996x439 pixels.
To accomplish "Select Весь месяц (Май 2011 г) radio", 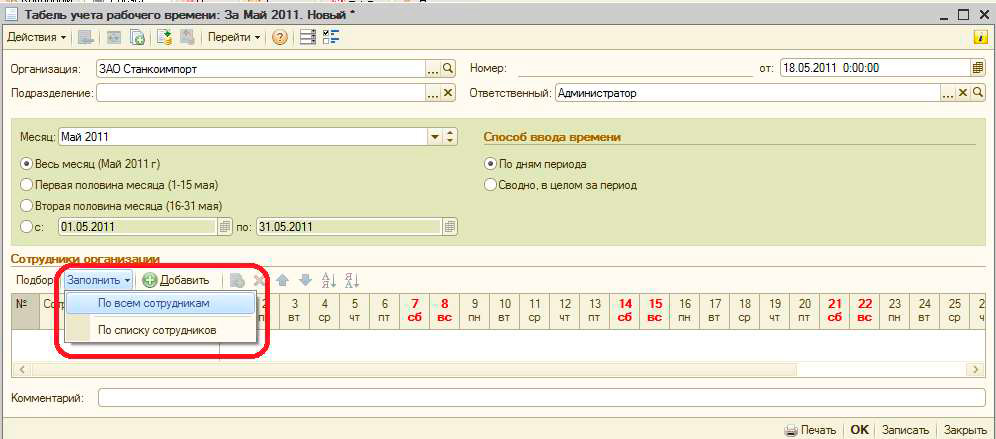I will pos(26,164).
